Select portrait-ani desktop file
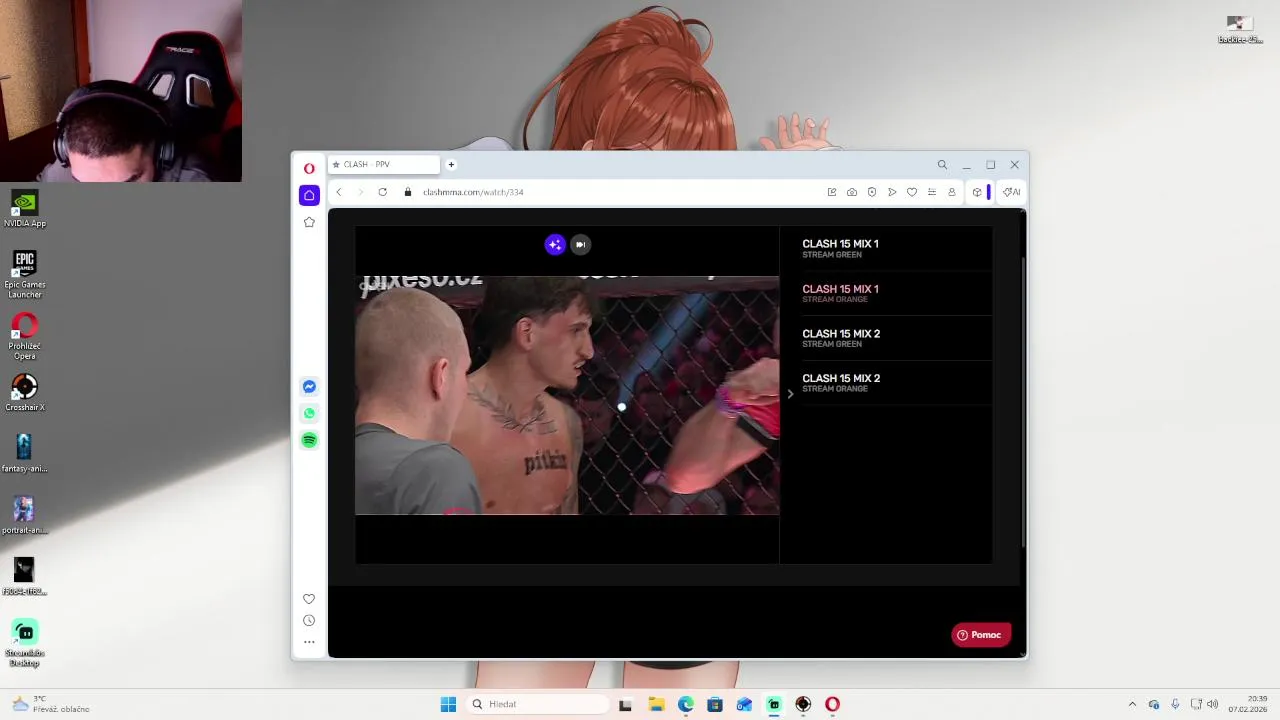 (24, 515)
